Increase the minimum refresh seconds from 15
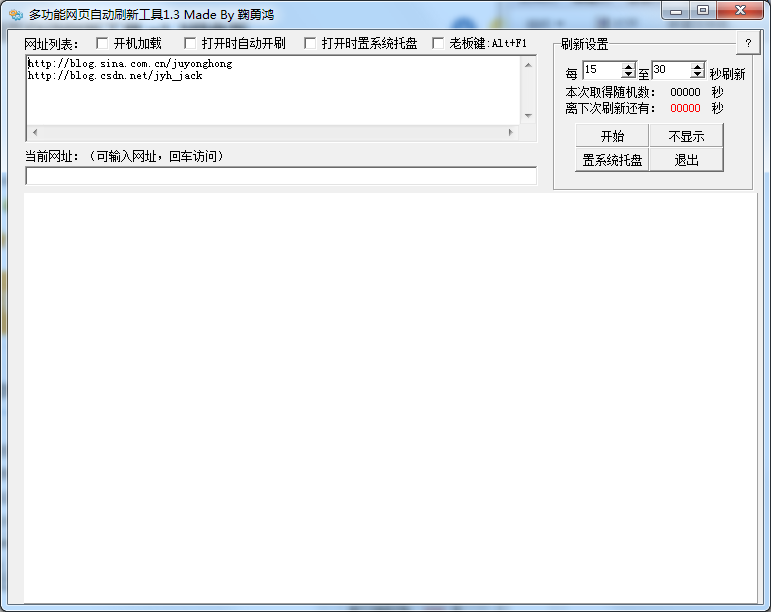Viewport: 771px width, 612px height. [628, 67]
